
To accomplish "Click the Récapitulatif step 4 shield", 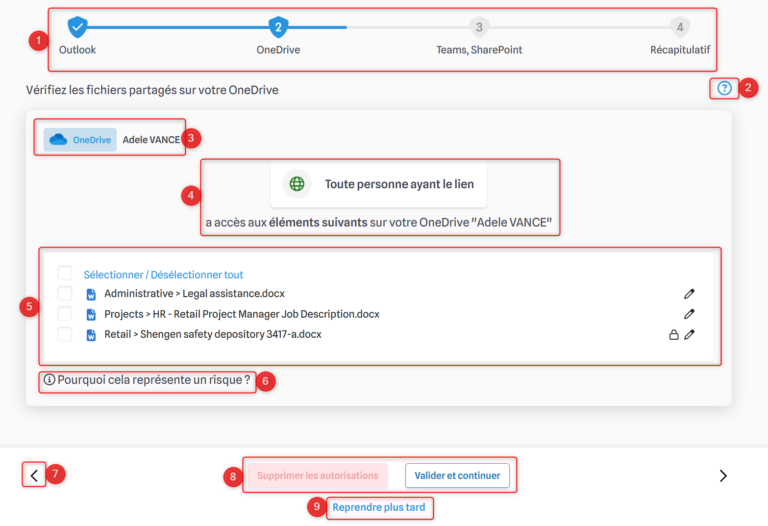I will click(x=680, y=27).
